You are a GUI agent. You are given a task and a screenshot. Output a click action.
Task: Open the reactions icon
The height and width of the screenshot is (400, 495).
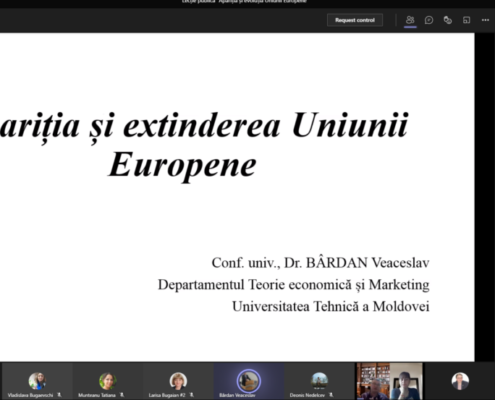coord(448,20)
